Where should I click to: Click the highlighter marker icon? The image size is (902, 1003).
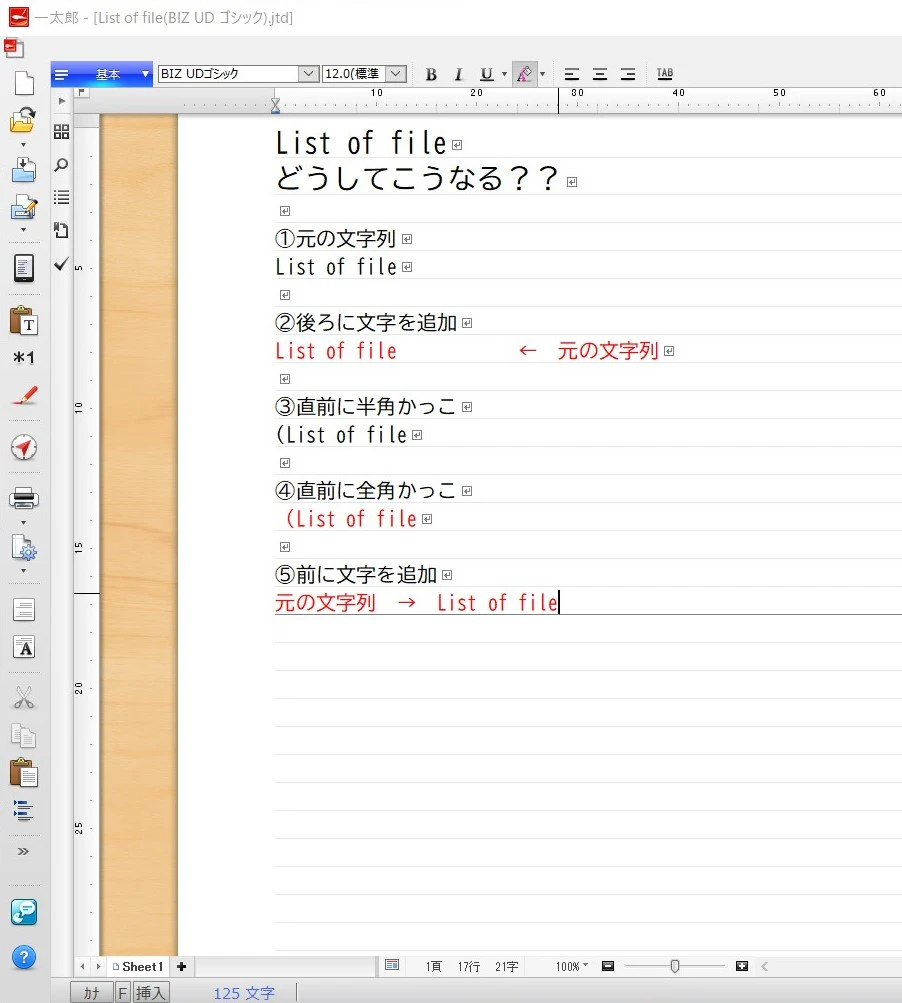(525, 74)
